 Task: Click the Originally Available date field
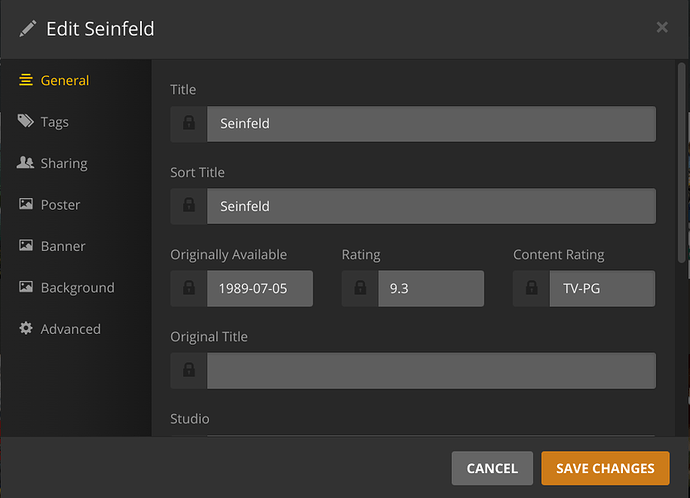260,289
